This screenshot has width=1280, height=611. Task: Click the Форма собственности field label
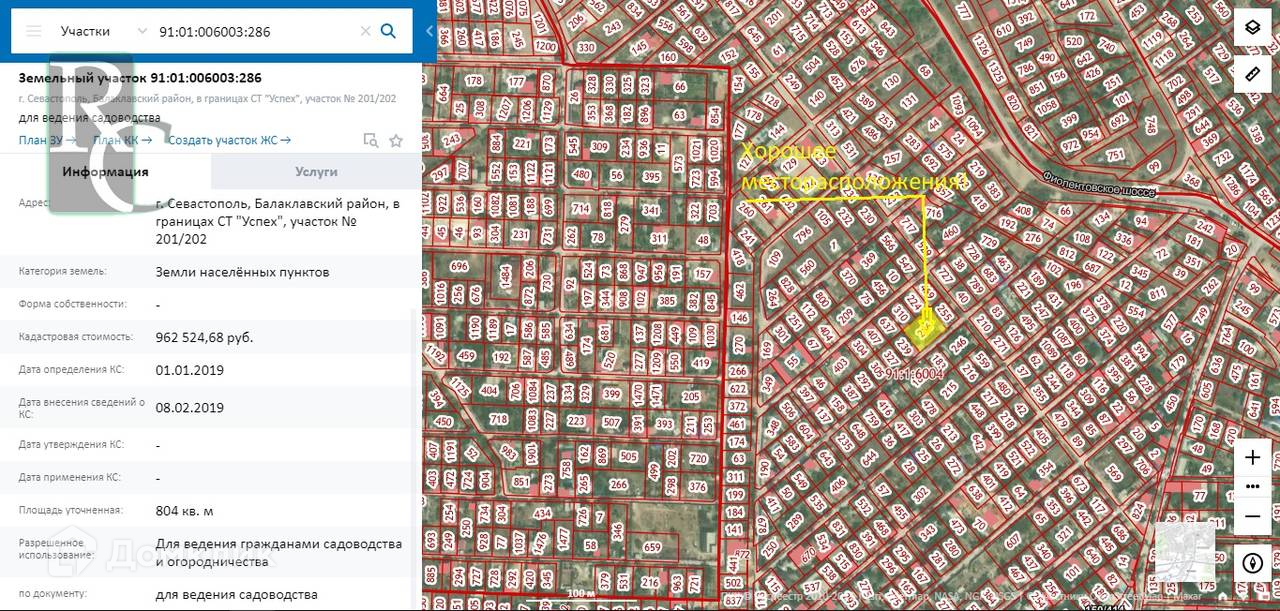[72, 303]
